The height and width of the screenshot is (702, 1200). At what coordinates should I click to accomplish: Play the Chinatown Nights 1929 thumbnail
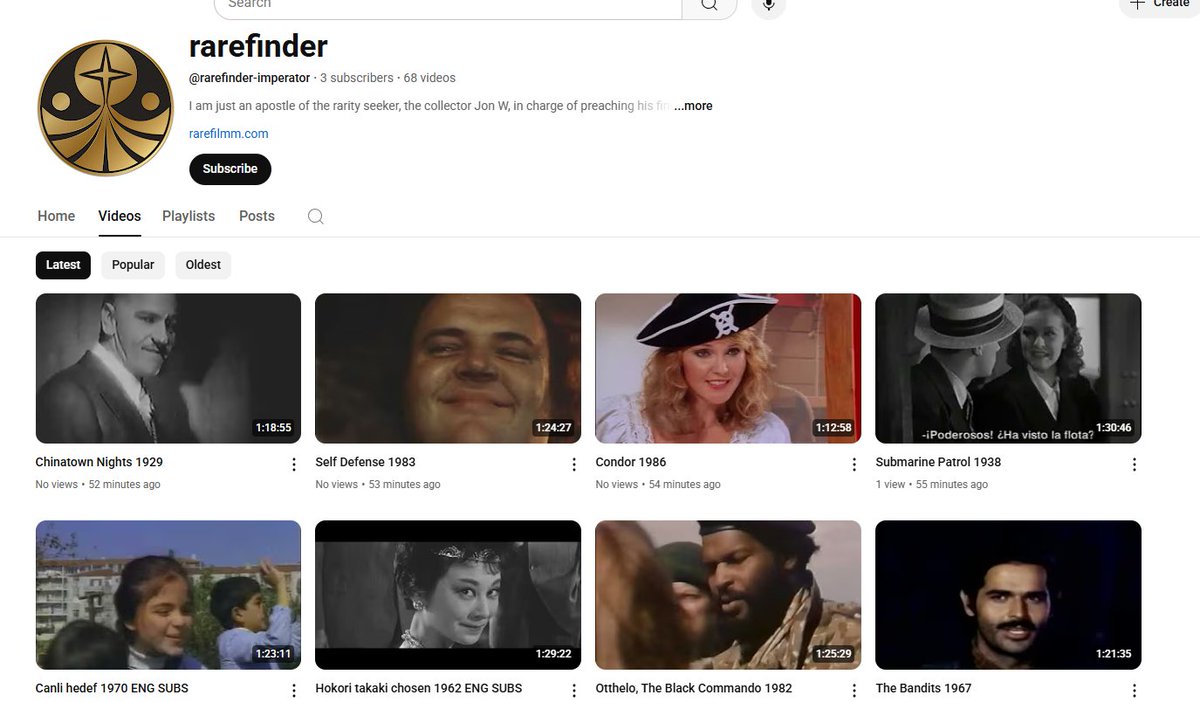click(x=168, y=368)
